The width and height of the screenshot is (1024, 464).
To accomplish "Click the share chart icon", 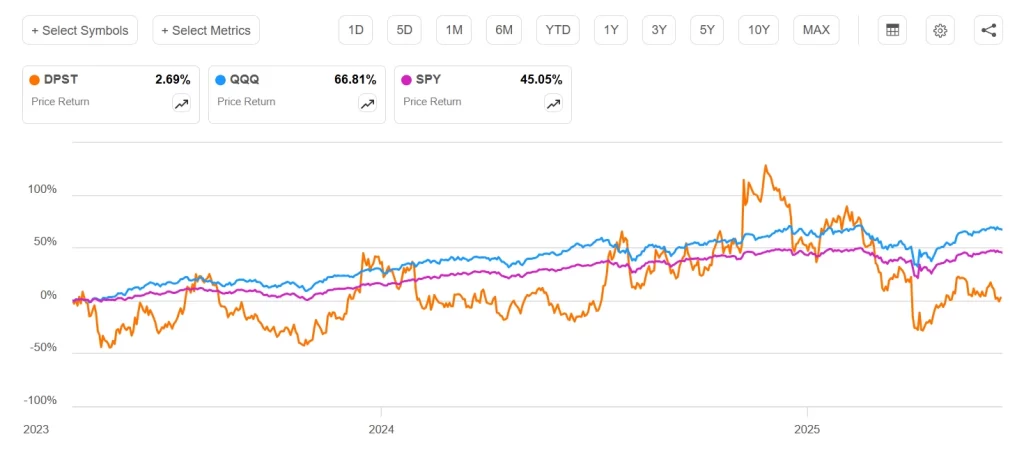I will pyautogui.click(x=988, y=30).
